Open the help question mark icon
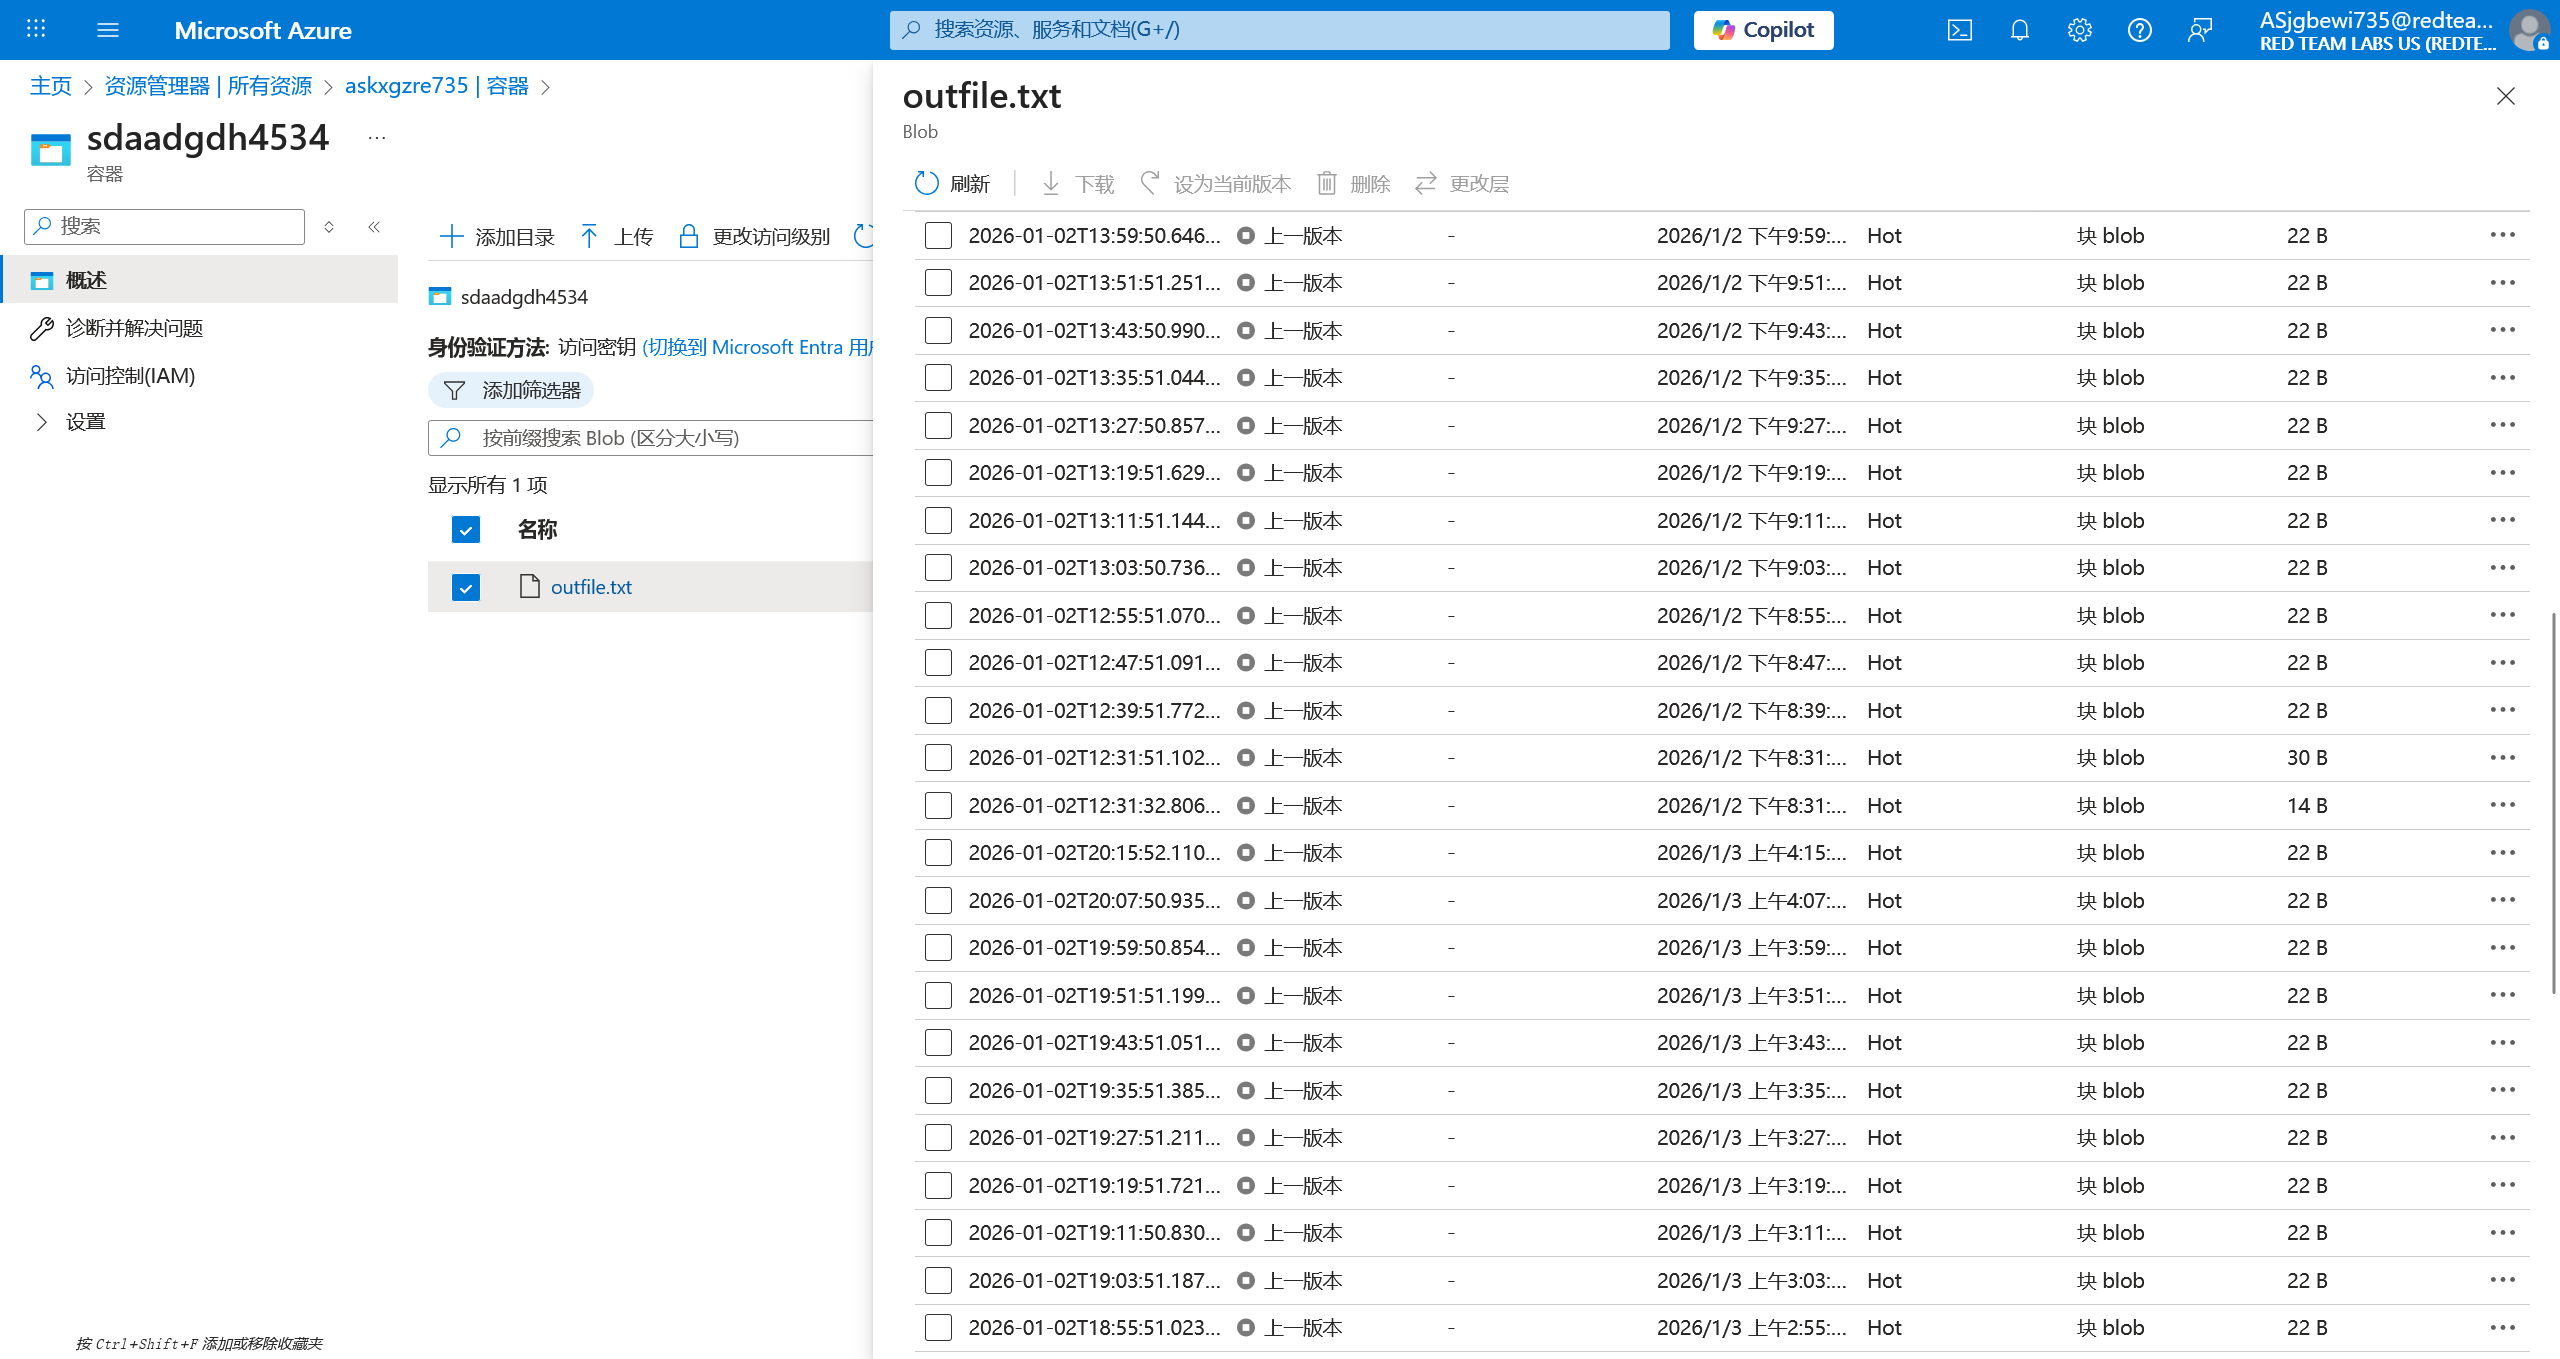 [2139, 30]
